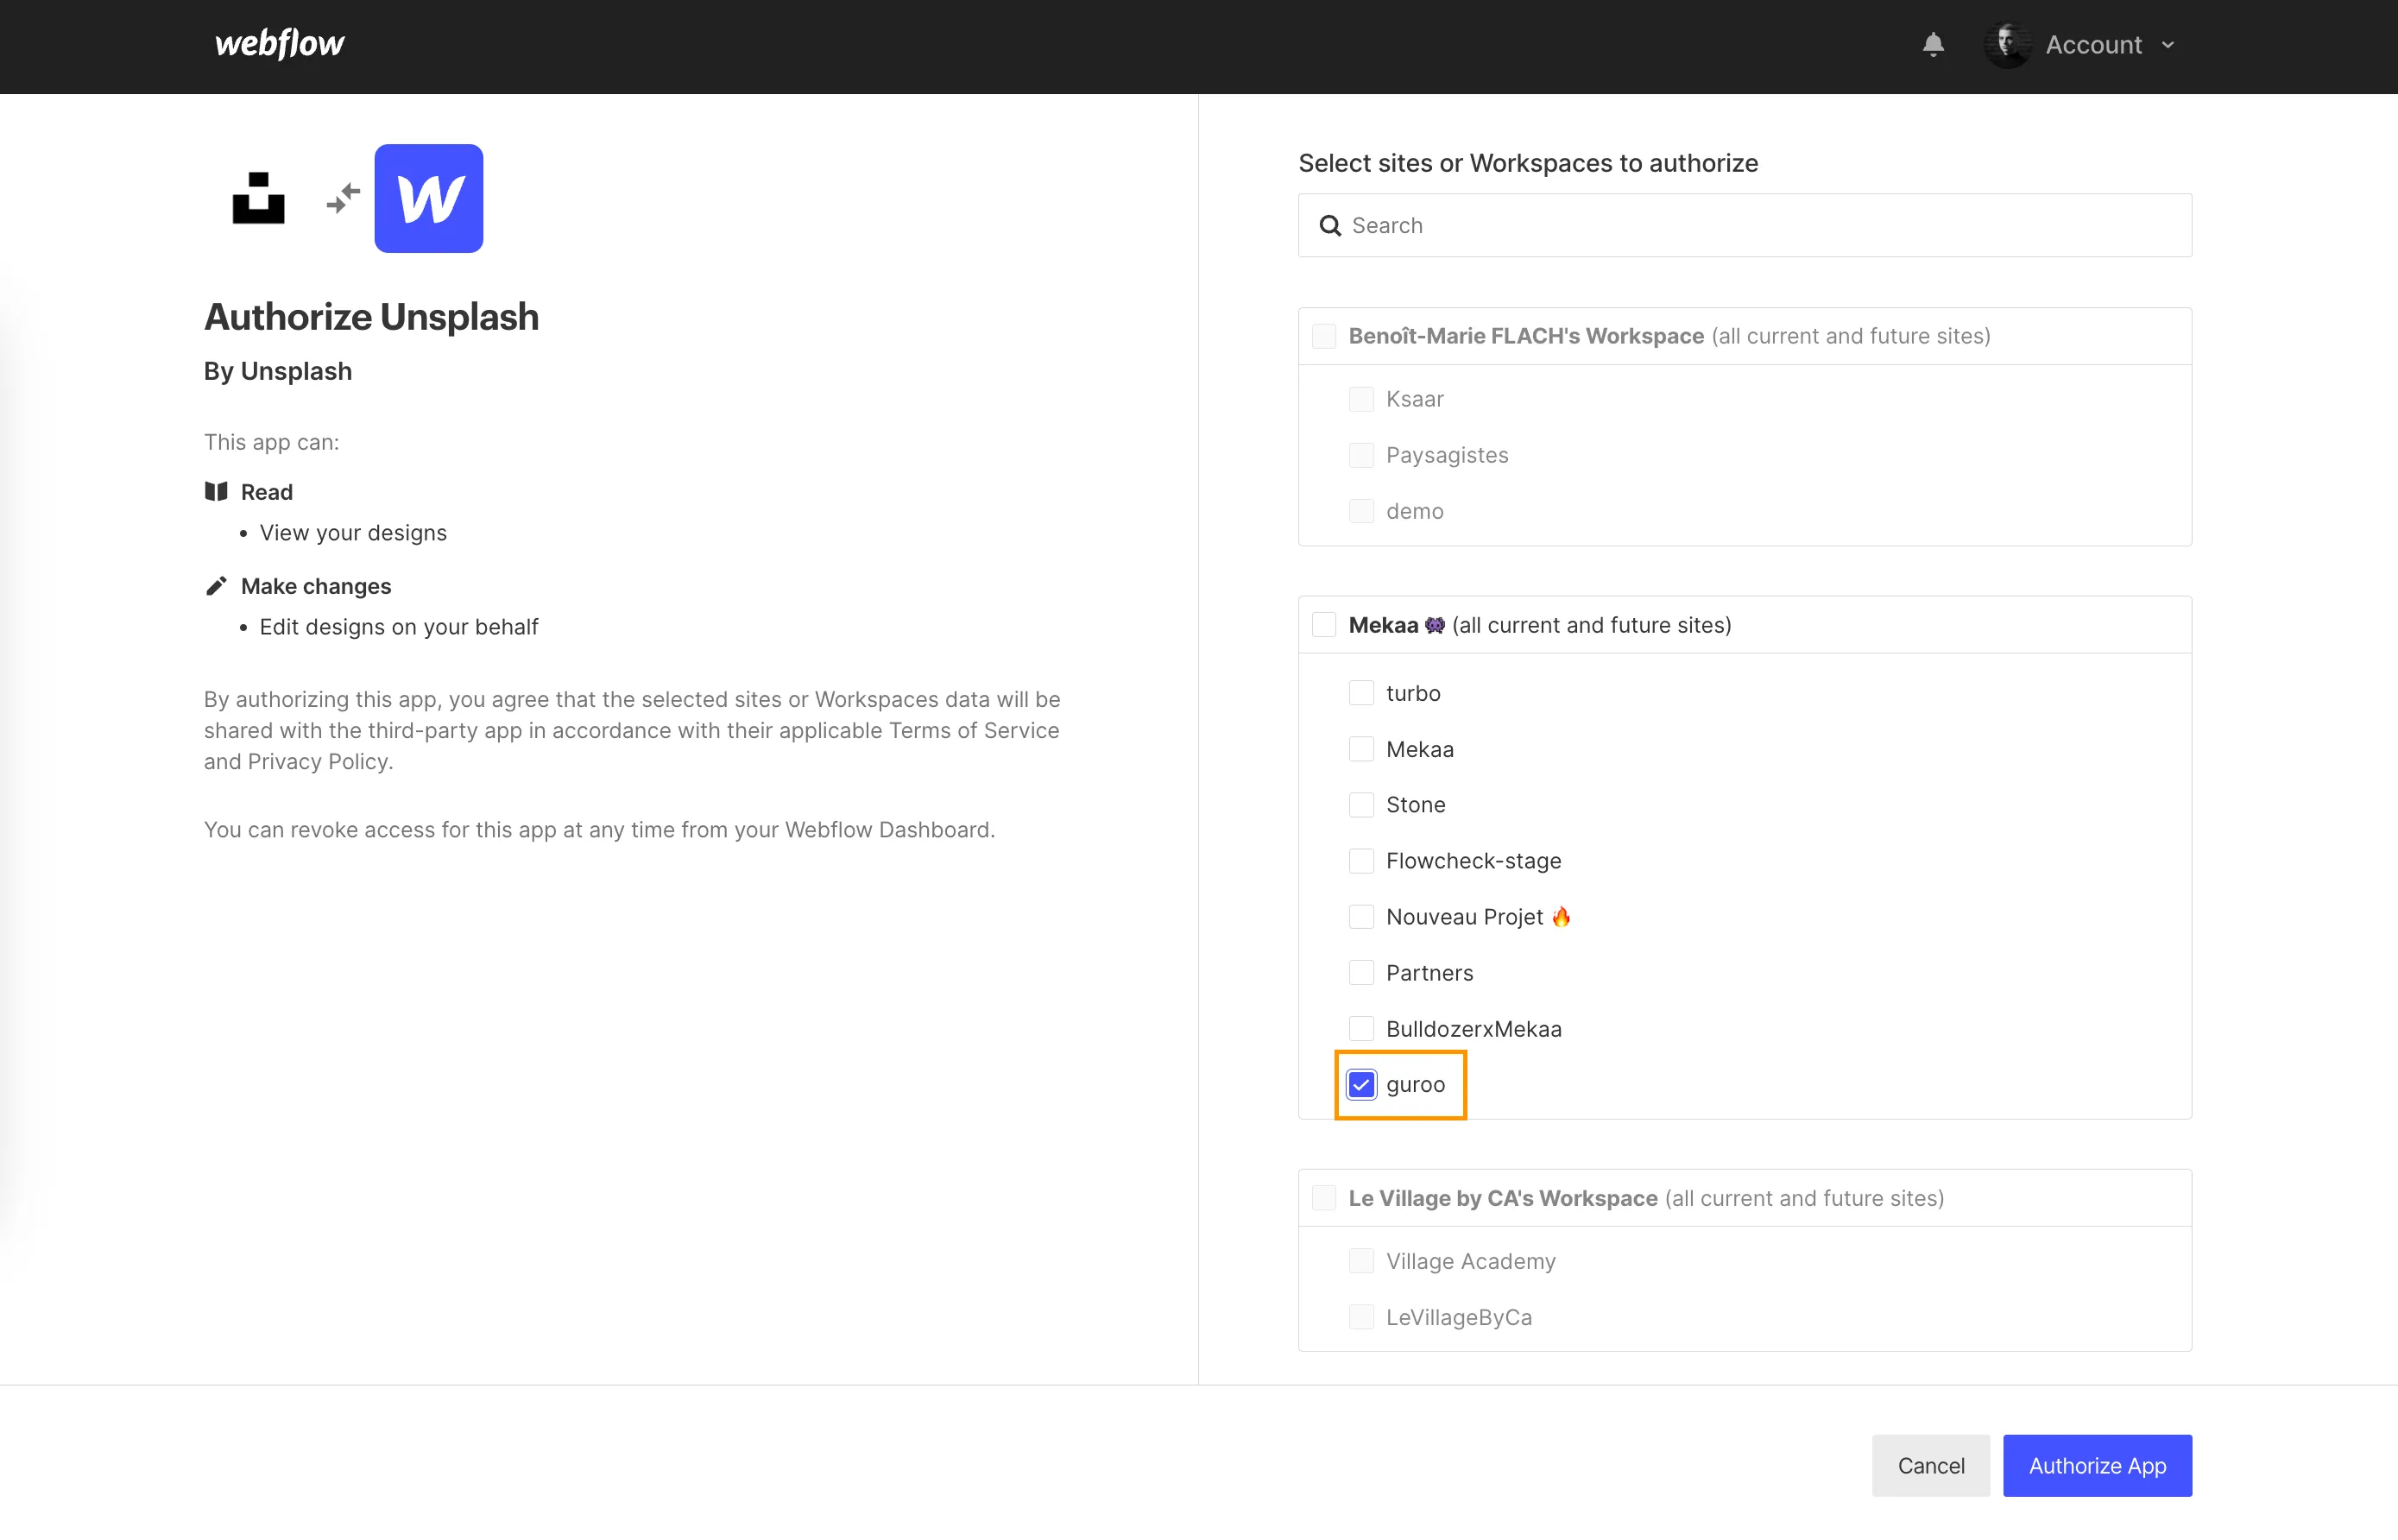Focus the Search sites input field

tap(1744, 225)
